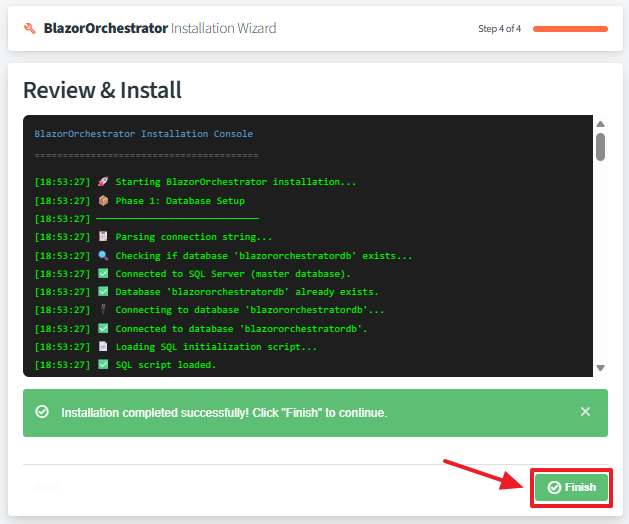Click green checkmark beside Connected to SQL Server
Image resolution: width=629 pixels, height=524 pixels.
pos(102,274)
